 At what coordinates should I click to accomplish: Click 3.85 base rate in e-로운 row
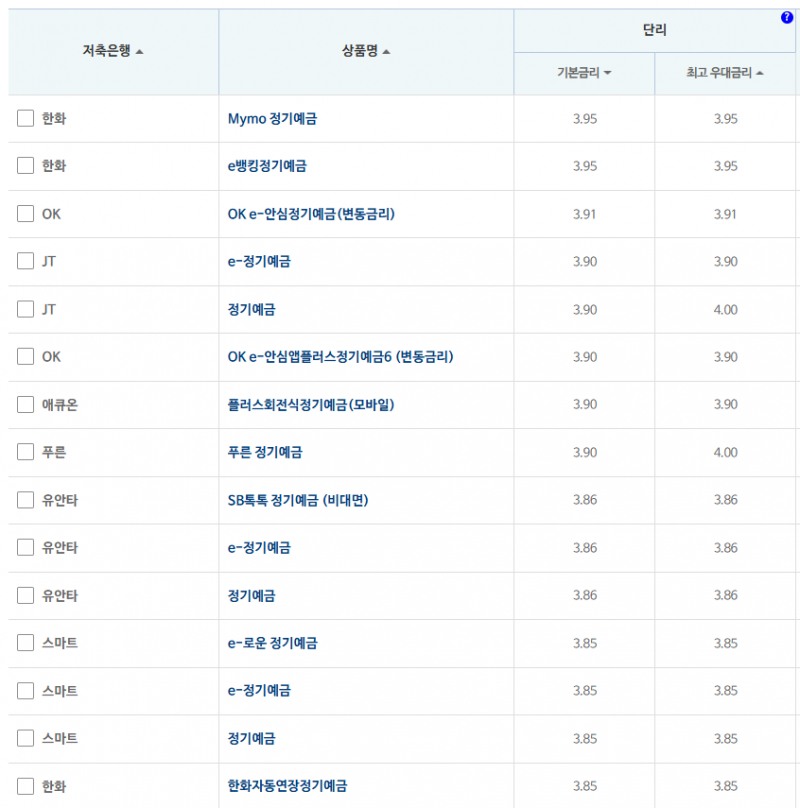click(585, 643)
